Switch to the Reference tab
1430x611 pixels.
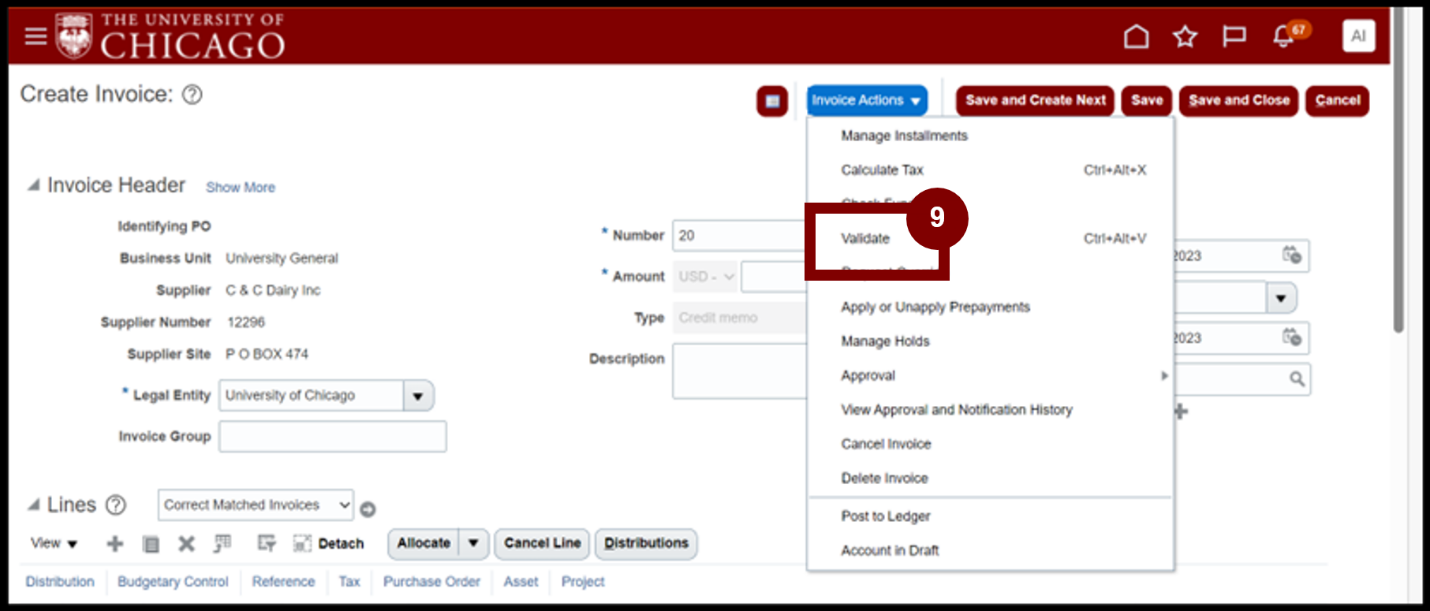[283, 582]
